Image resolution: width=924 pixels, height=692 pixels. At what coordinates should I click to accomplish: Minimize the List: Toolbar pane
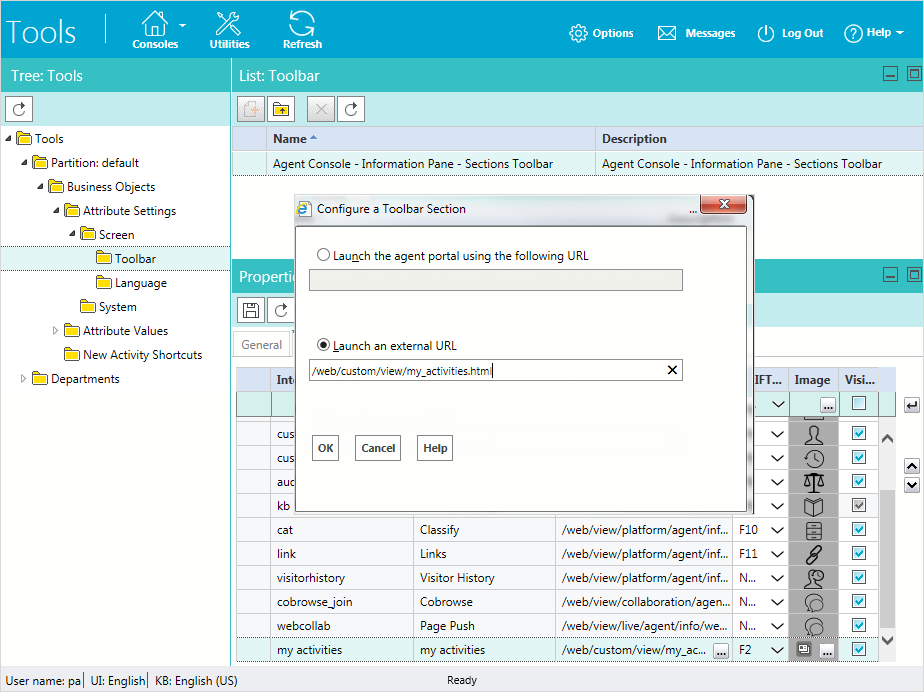point(890,74)
